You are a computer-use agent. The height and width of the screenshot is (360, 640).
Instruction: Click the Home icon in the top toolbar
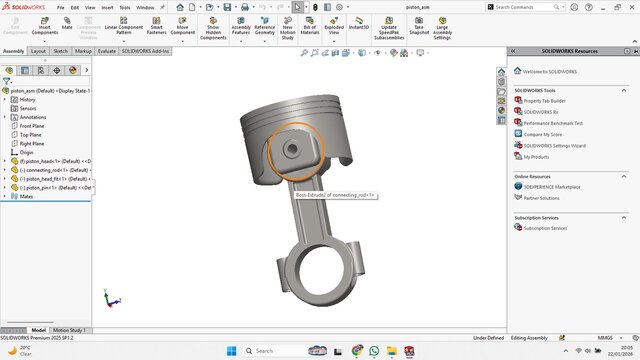(x=180, y=7)
